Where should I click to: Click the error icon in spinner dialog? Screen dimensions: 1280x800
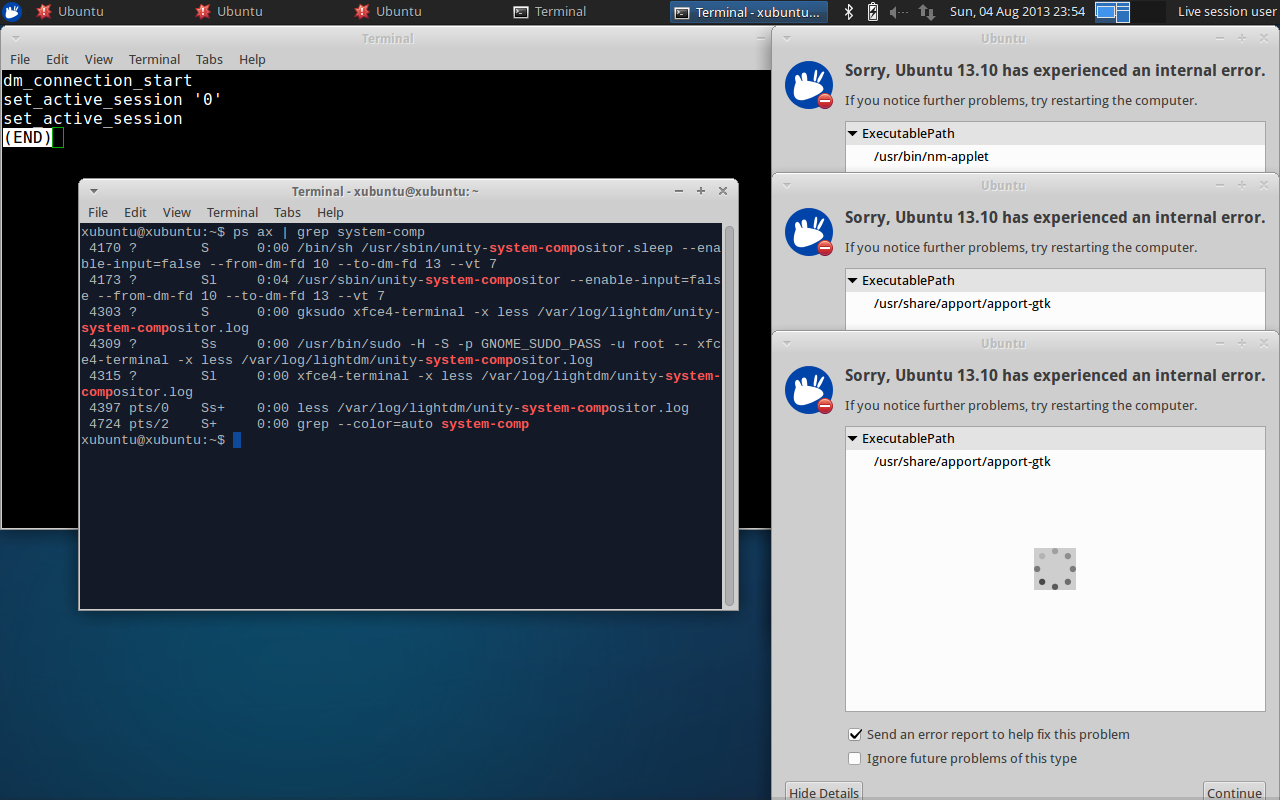pyautogui.click(x=809, y=391)
